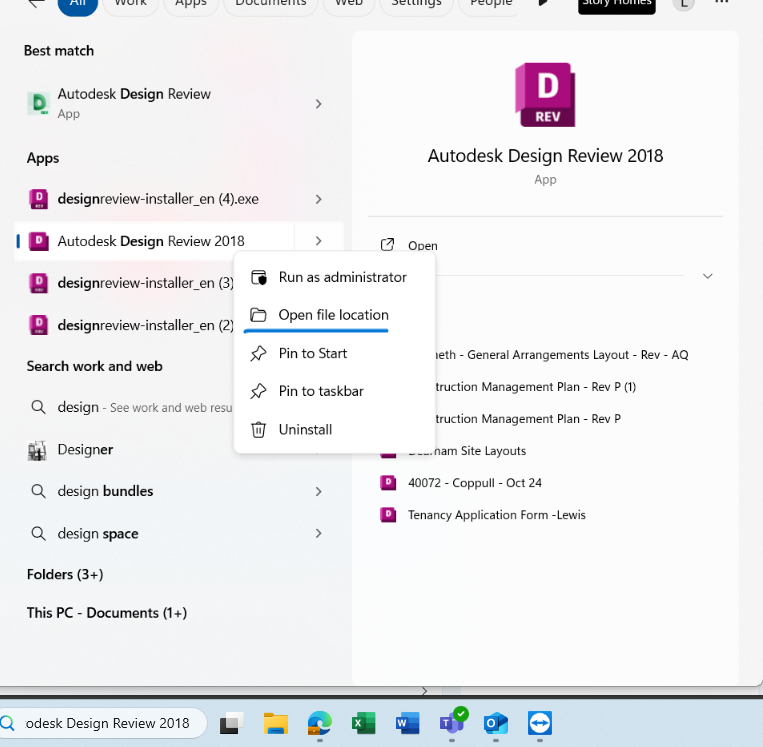Open File Explorer from the taskbar
Viewport: 763px width, 747px height.
[x=276, y=723]
